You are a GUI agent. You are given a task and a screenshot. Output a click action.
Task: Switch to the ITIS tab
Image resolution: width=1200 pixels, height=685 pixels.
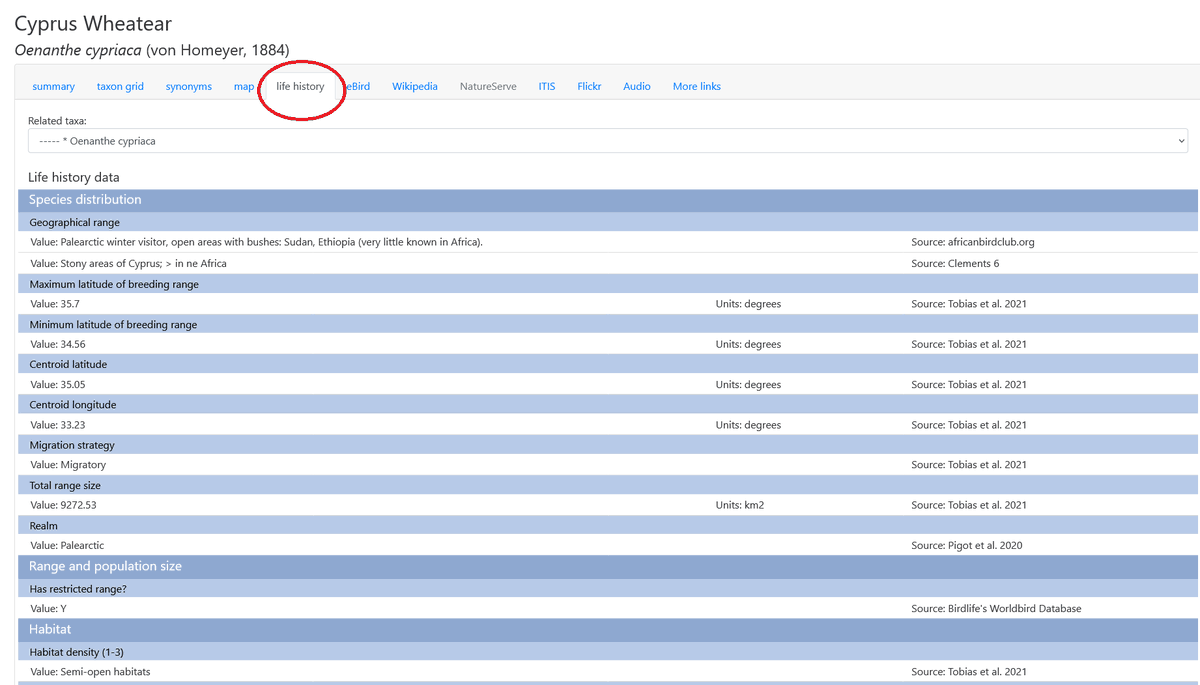coord(547,87)
